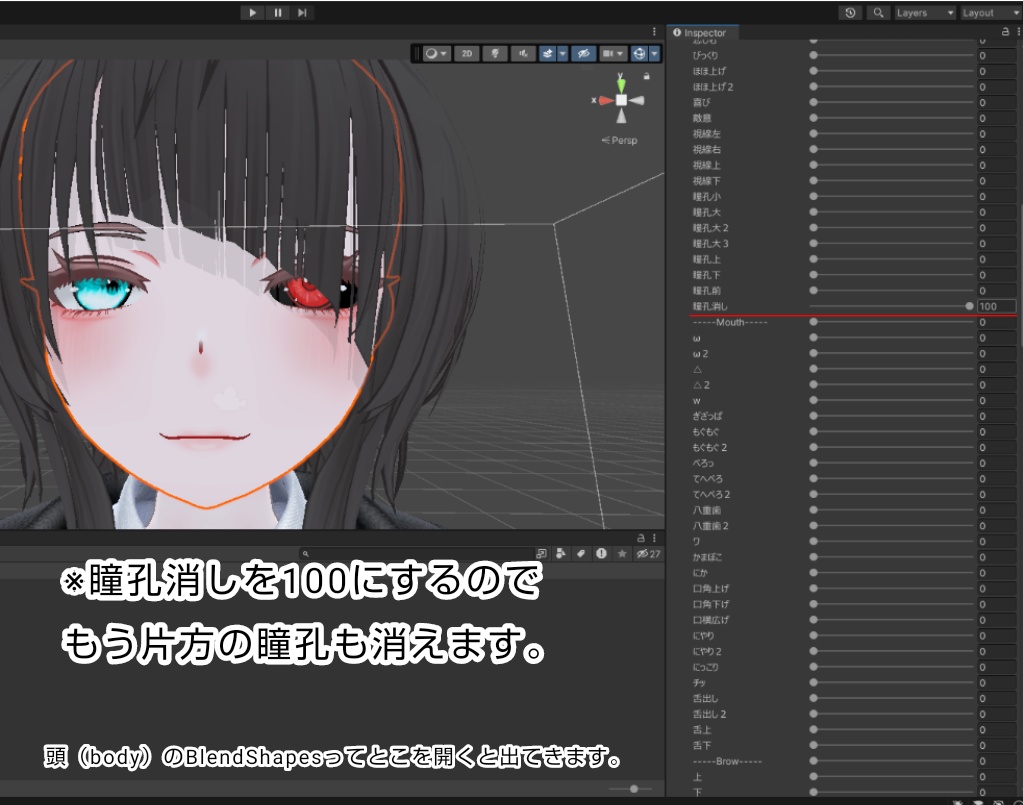Select the -----Mouth----- separator label
1023x805 pixels.
pos(729,322)
